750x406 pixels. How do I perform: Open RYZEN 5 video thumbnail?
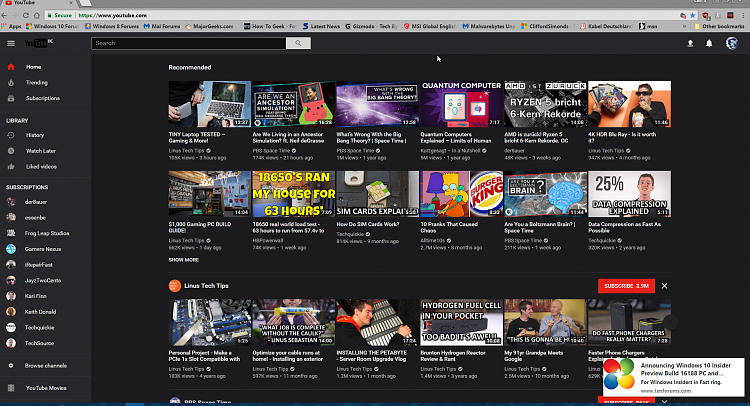545,104
